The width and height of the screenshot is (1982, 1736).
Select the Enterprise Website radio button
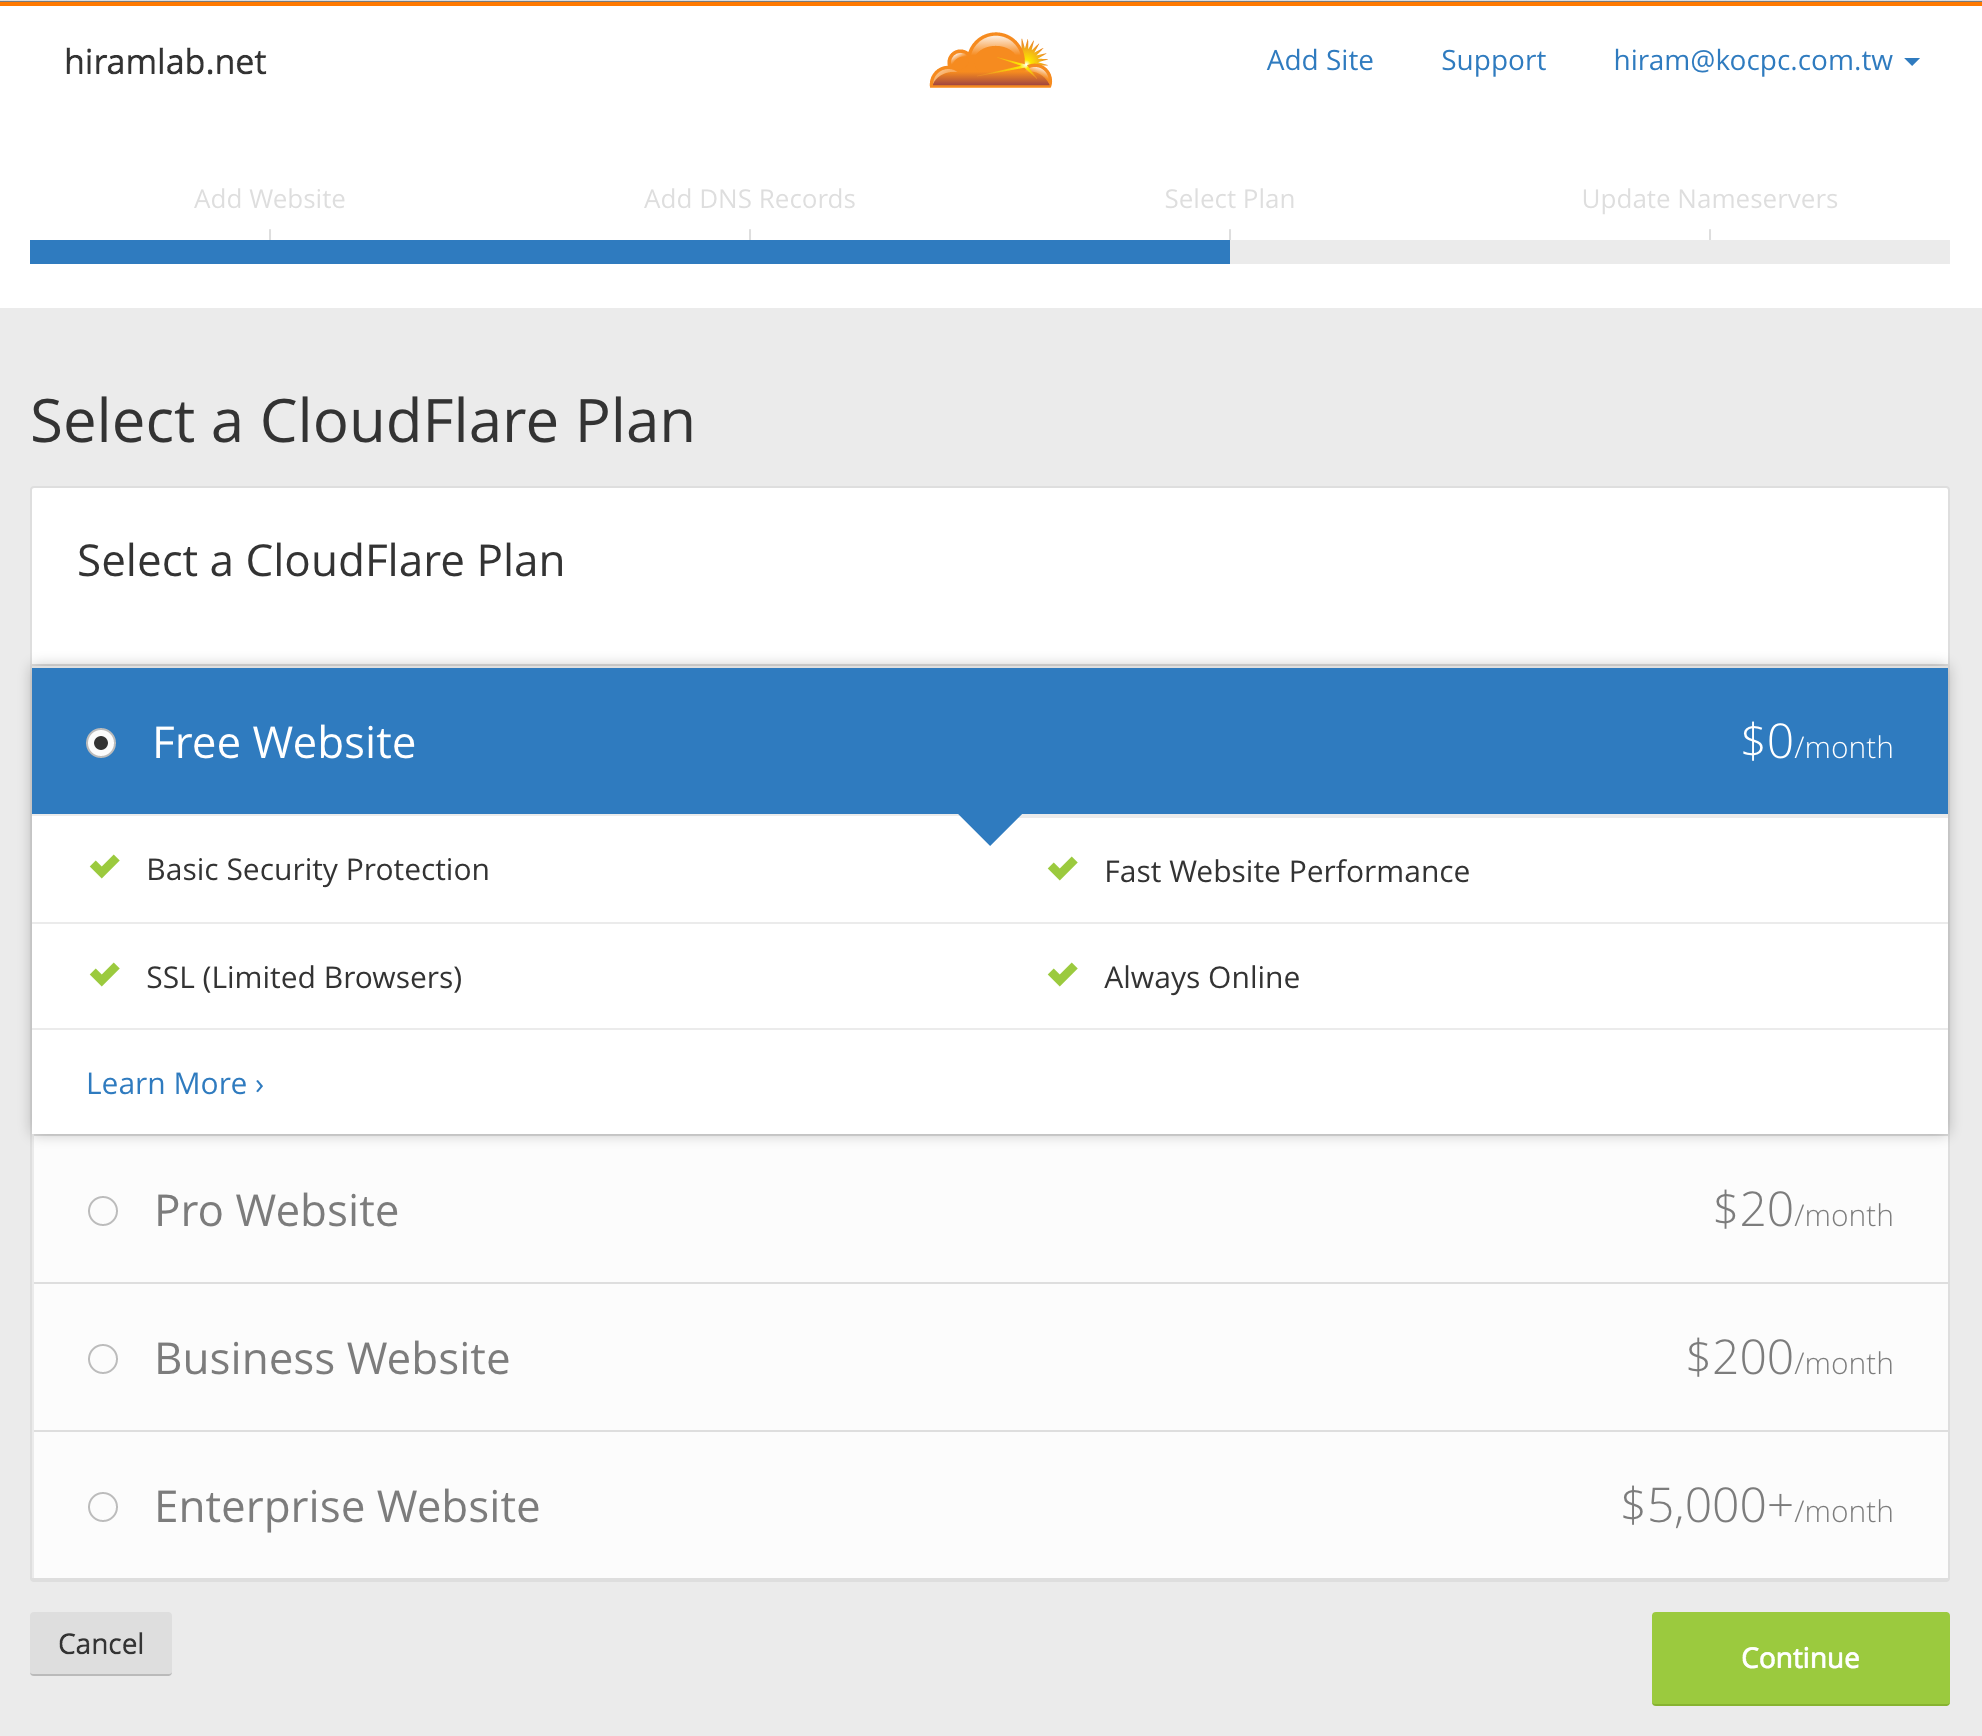click(103, 1507)
